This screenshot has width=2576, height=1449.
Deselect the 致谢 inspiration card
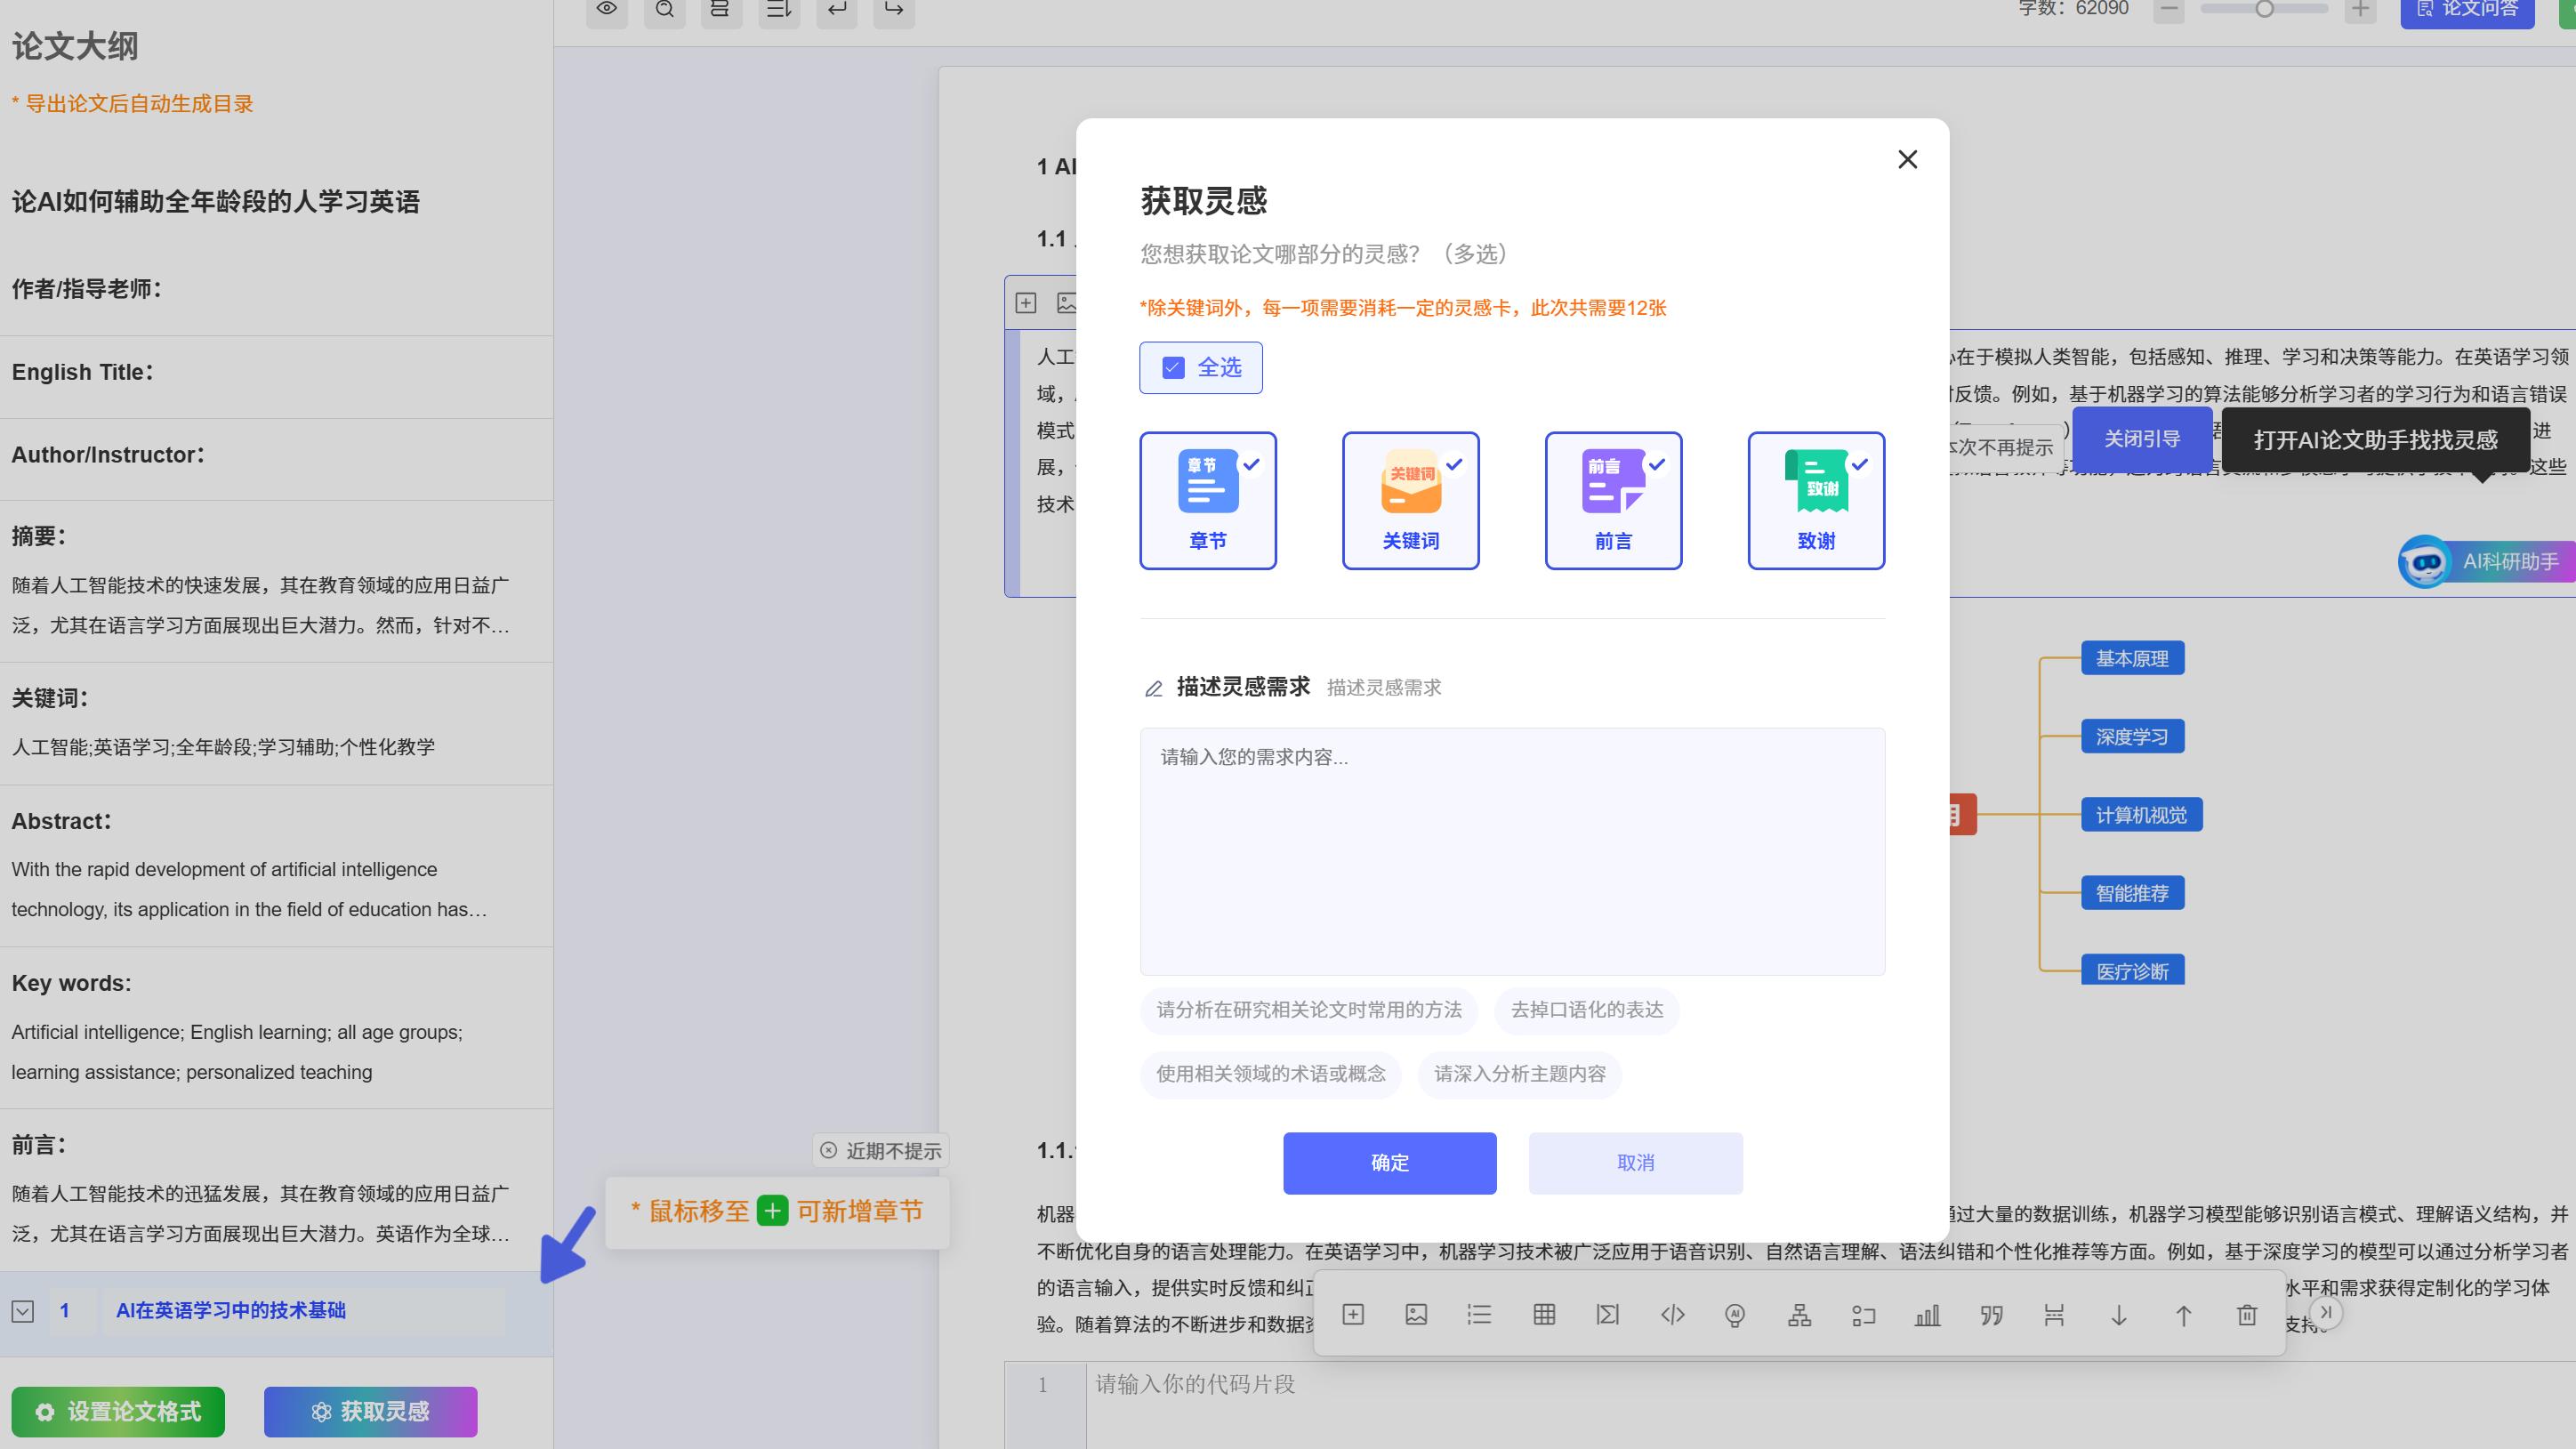coord(1815,500)
